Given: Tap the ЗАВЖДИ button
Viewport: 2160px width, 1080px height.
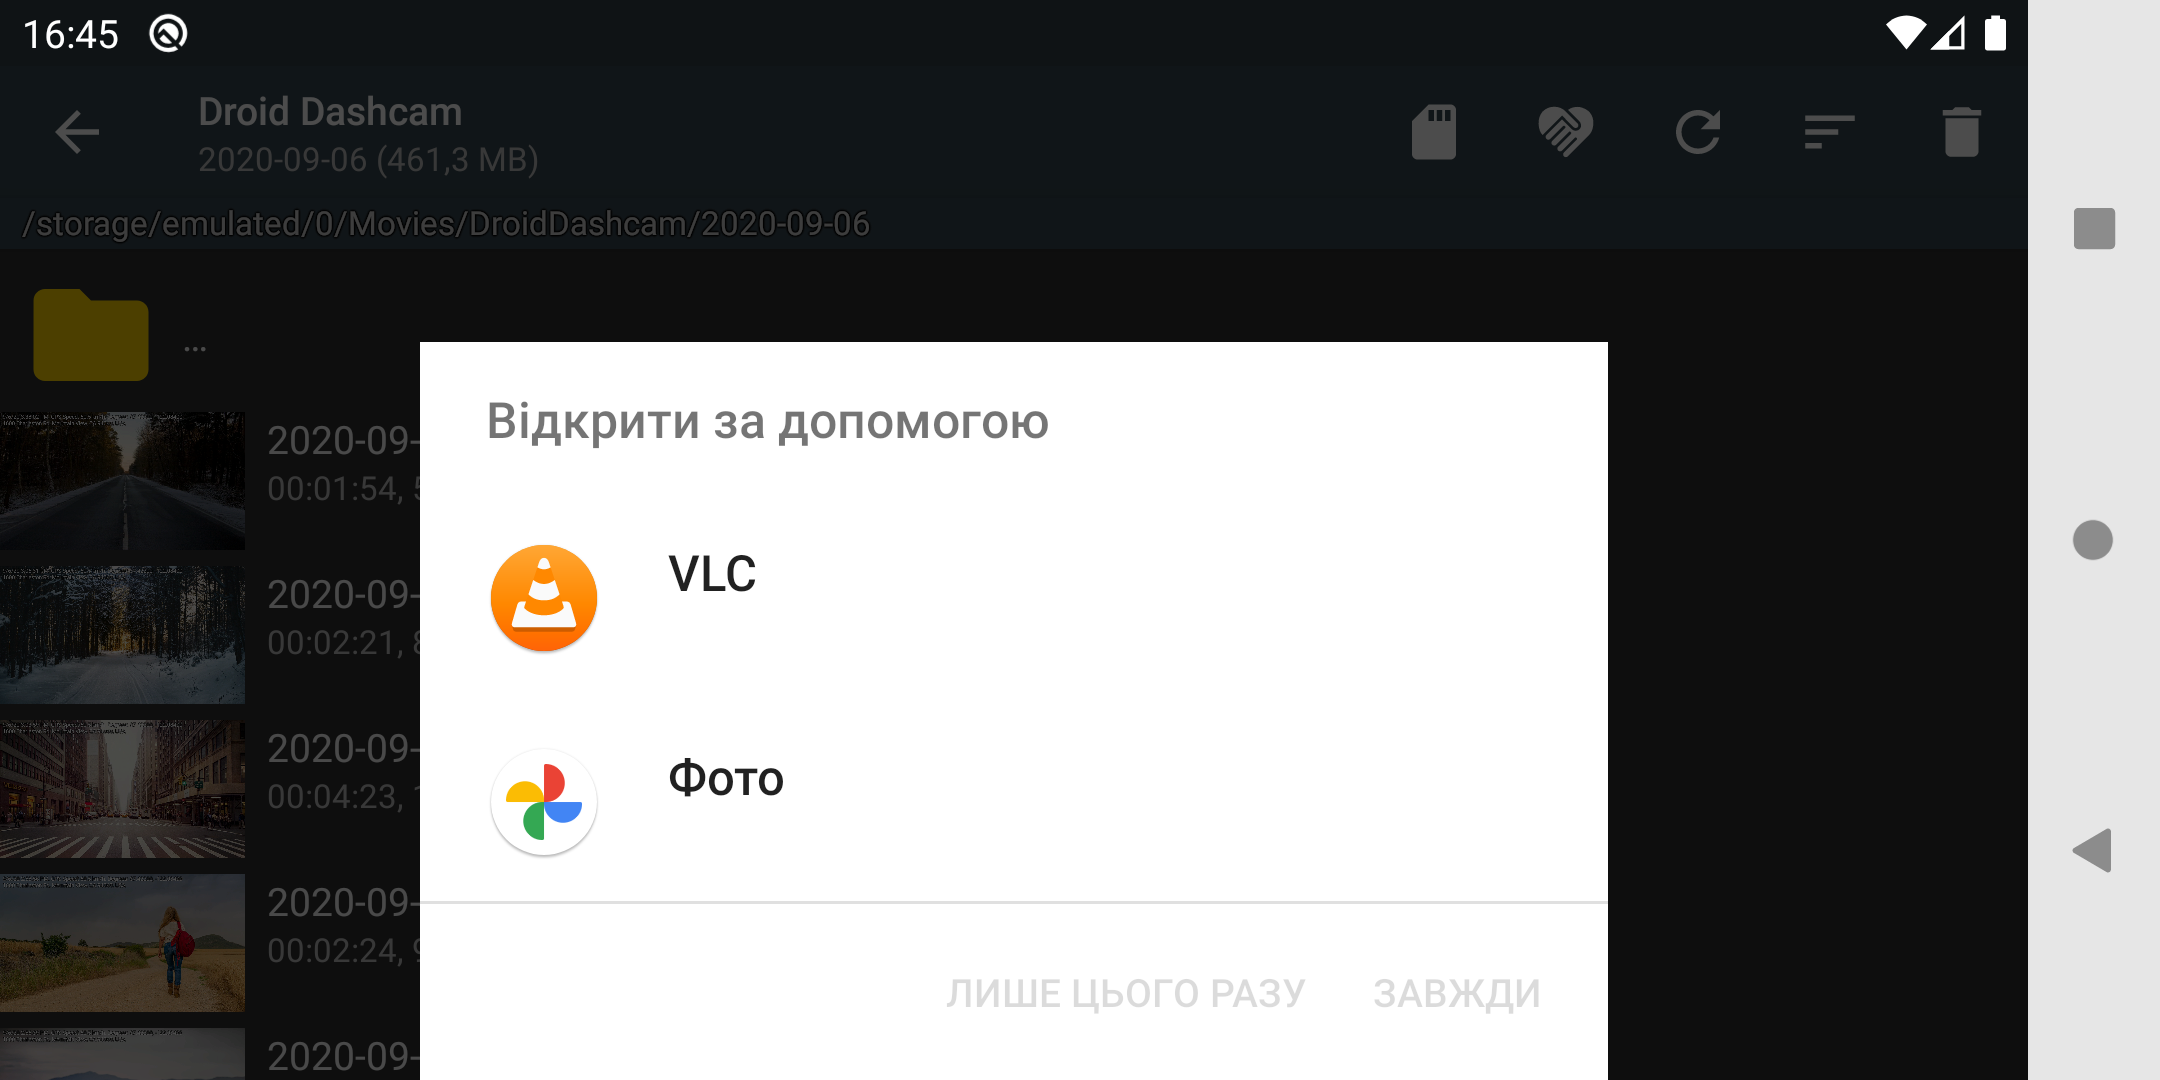Looking at the screenshot, I should click(1457, 994).
